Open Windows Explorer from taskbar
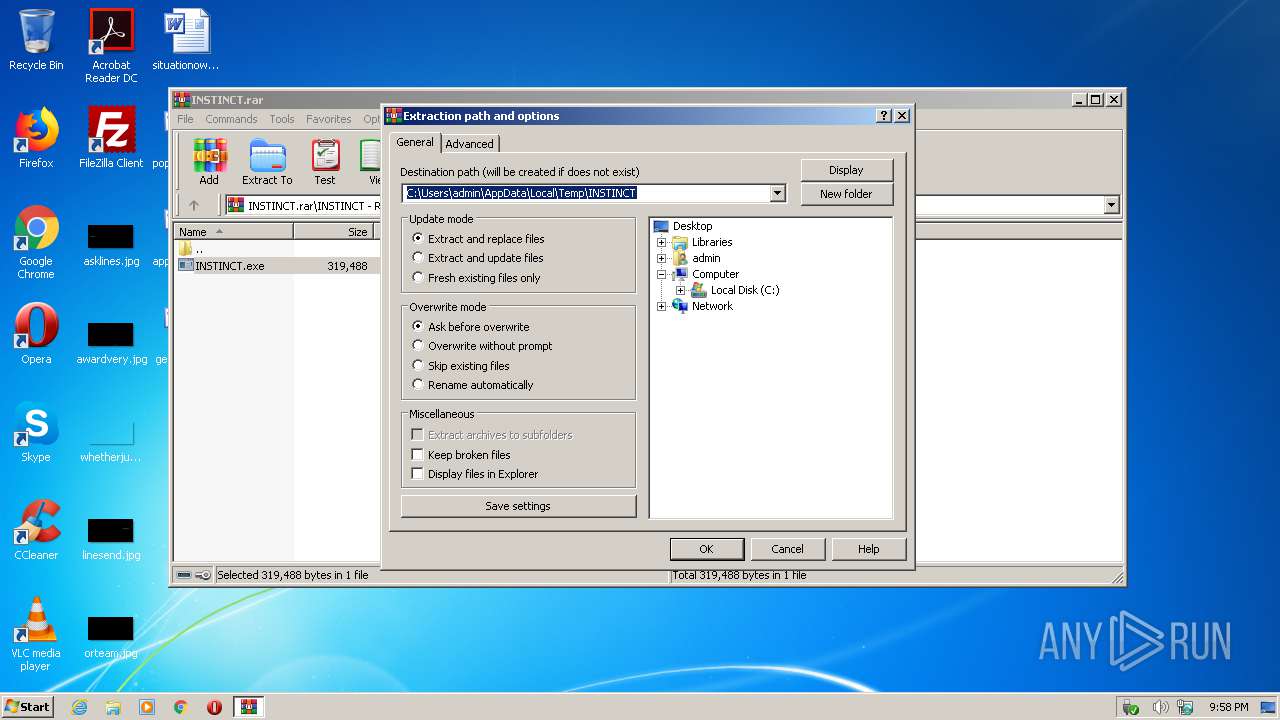This screenshot has height=720, width=1280. click(x=113, y=707)
